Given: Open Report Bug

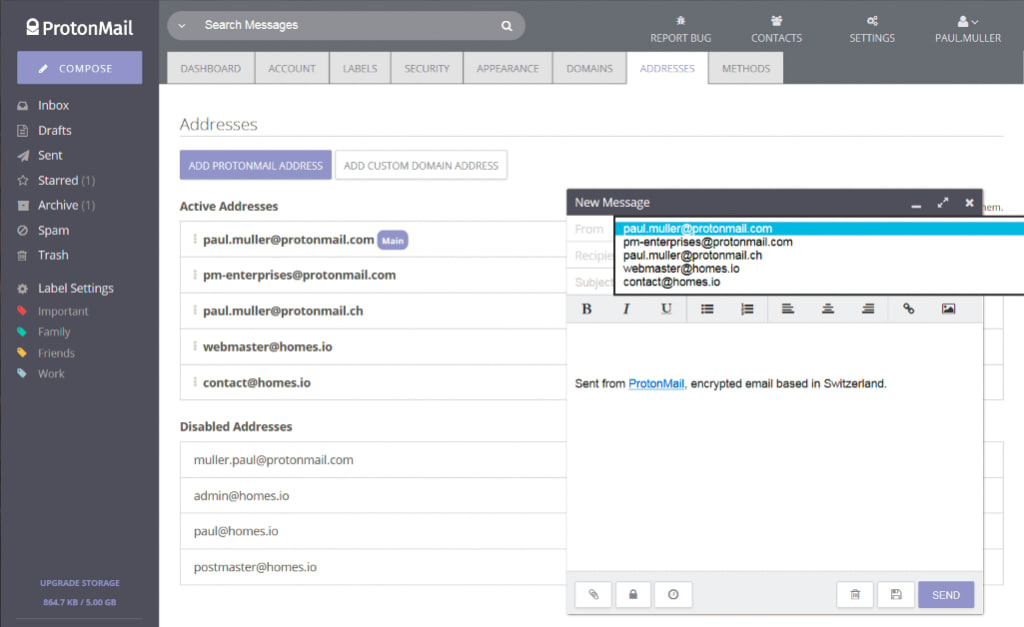Looking at the screenshot, I should click(x=680, y=30).
